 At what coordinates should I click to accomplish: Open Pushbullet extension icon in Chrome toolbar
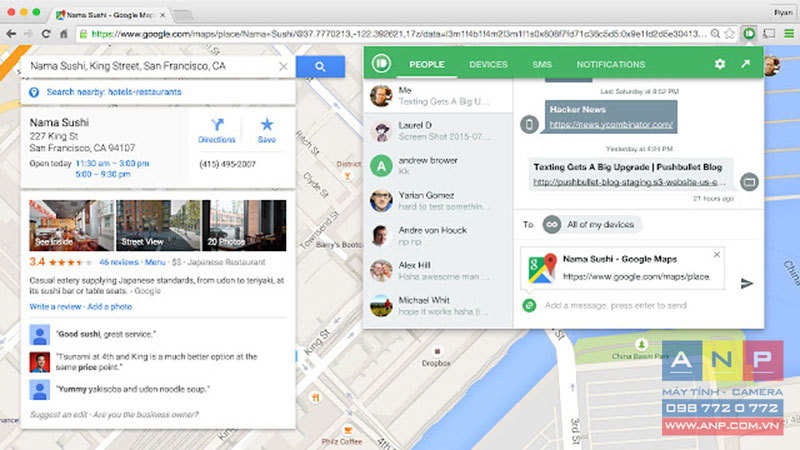pos(749,34)
